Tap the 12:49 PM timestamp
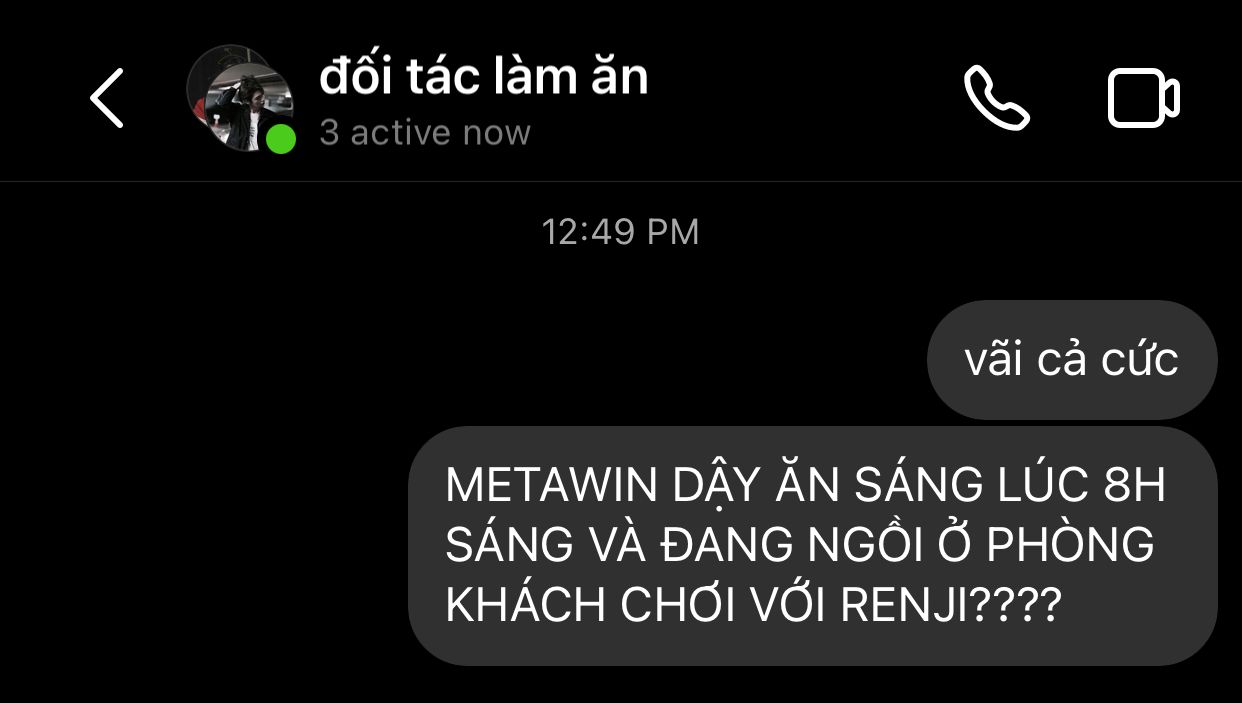 tap(620, 232)
